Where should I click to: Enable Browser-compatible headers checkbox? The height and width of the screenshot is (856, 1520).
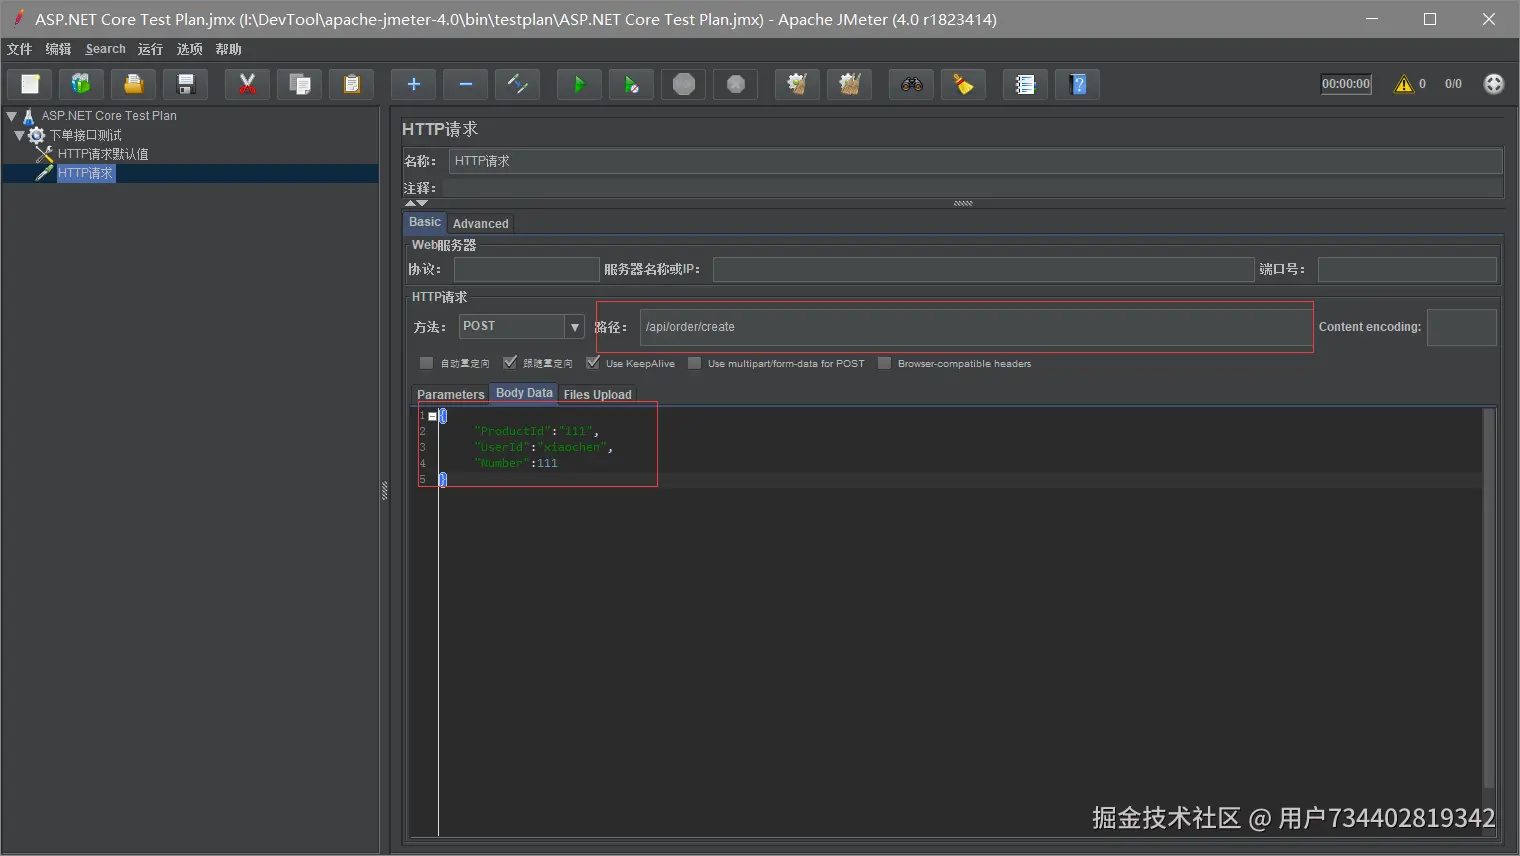(x=884, y=363)
